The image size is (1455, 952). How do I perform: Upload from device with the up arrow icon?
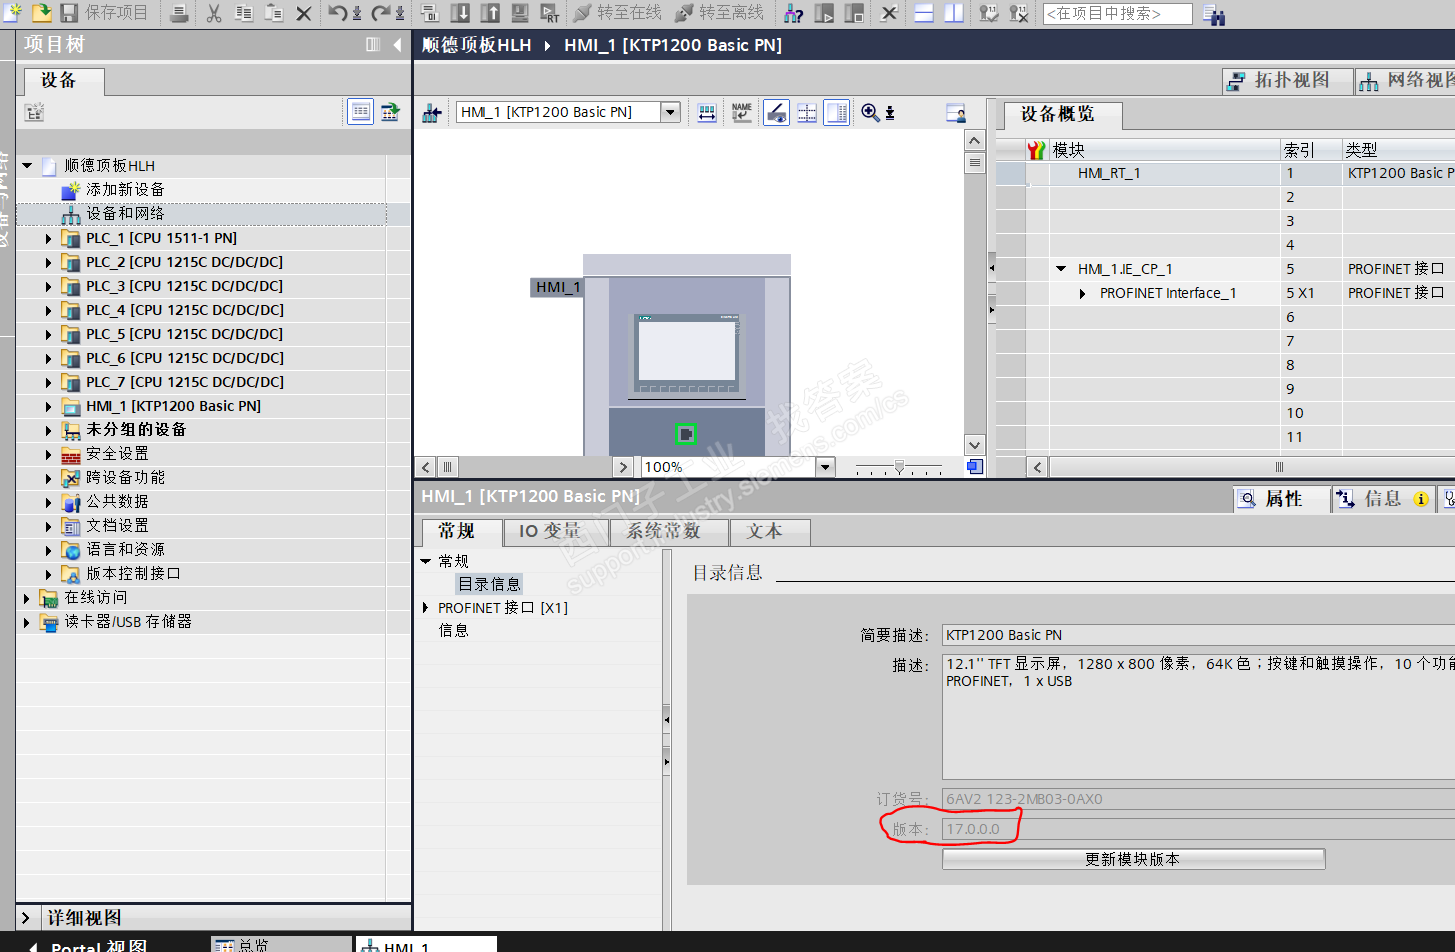[490, 13]
